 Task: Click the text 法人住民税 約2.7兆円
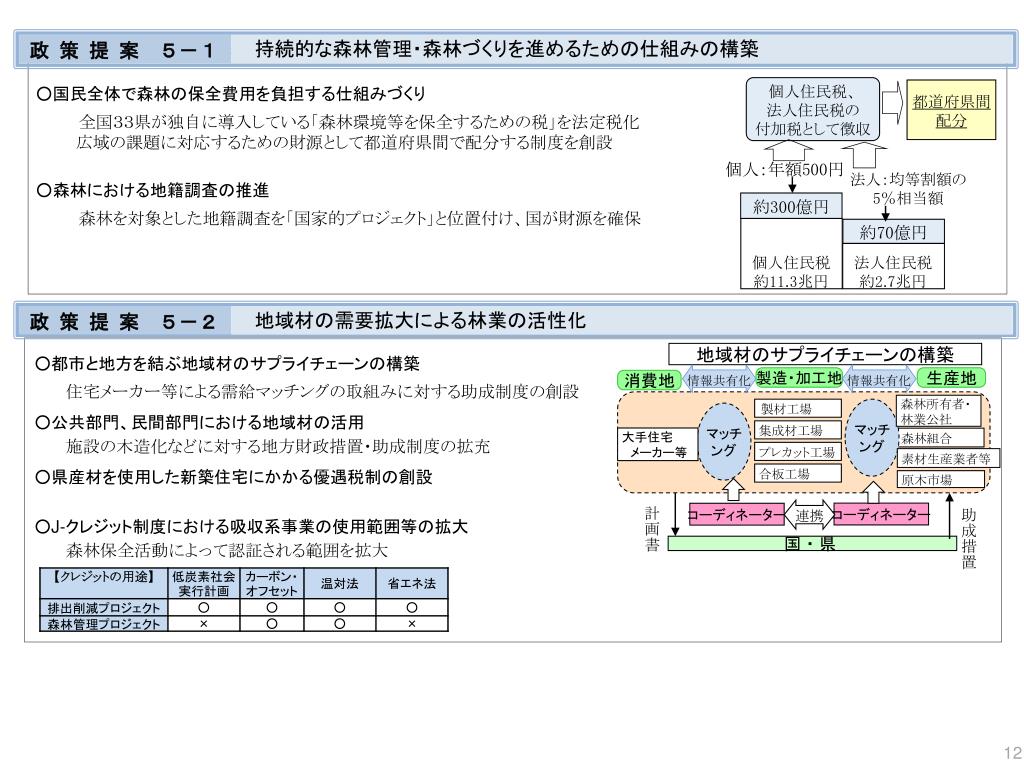893,272
